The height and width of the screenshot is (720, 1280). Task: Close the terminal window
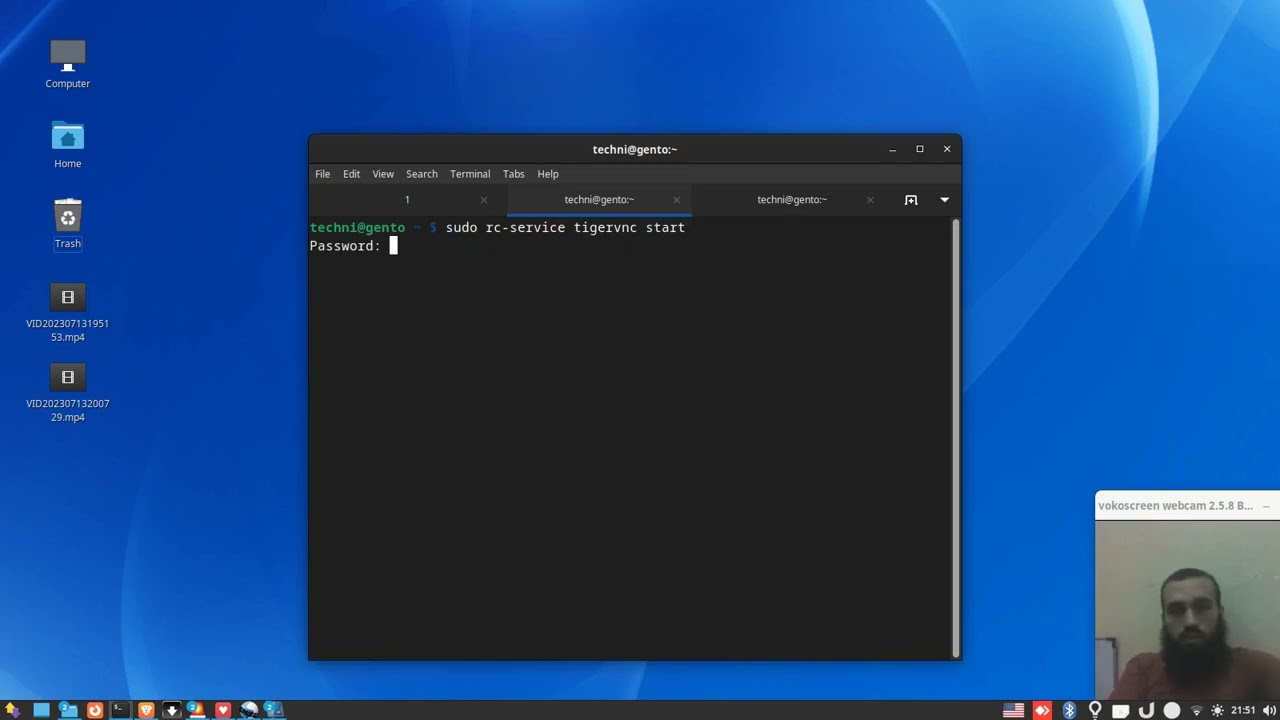[947, 149]
